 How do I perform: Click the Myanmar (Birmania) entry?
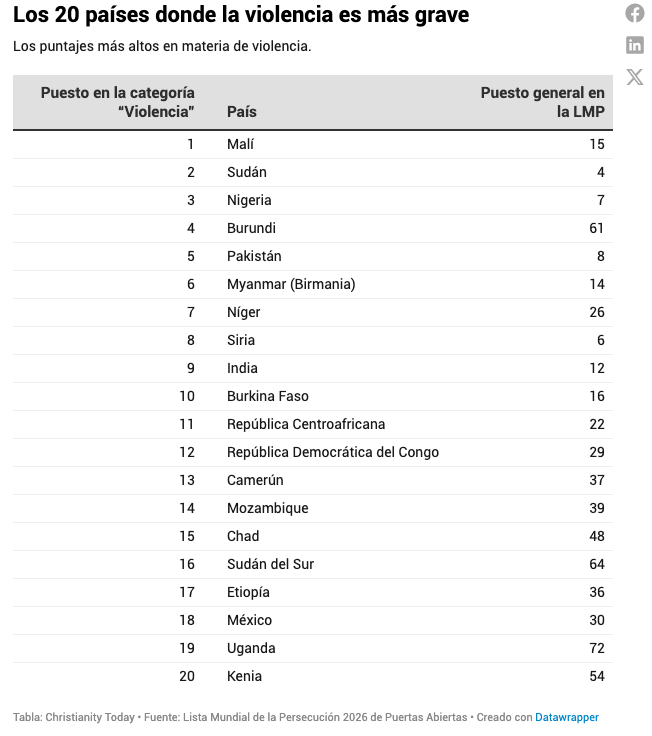tap(291, 284)
